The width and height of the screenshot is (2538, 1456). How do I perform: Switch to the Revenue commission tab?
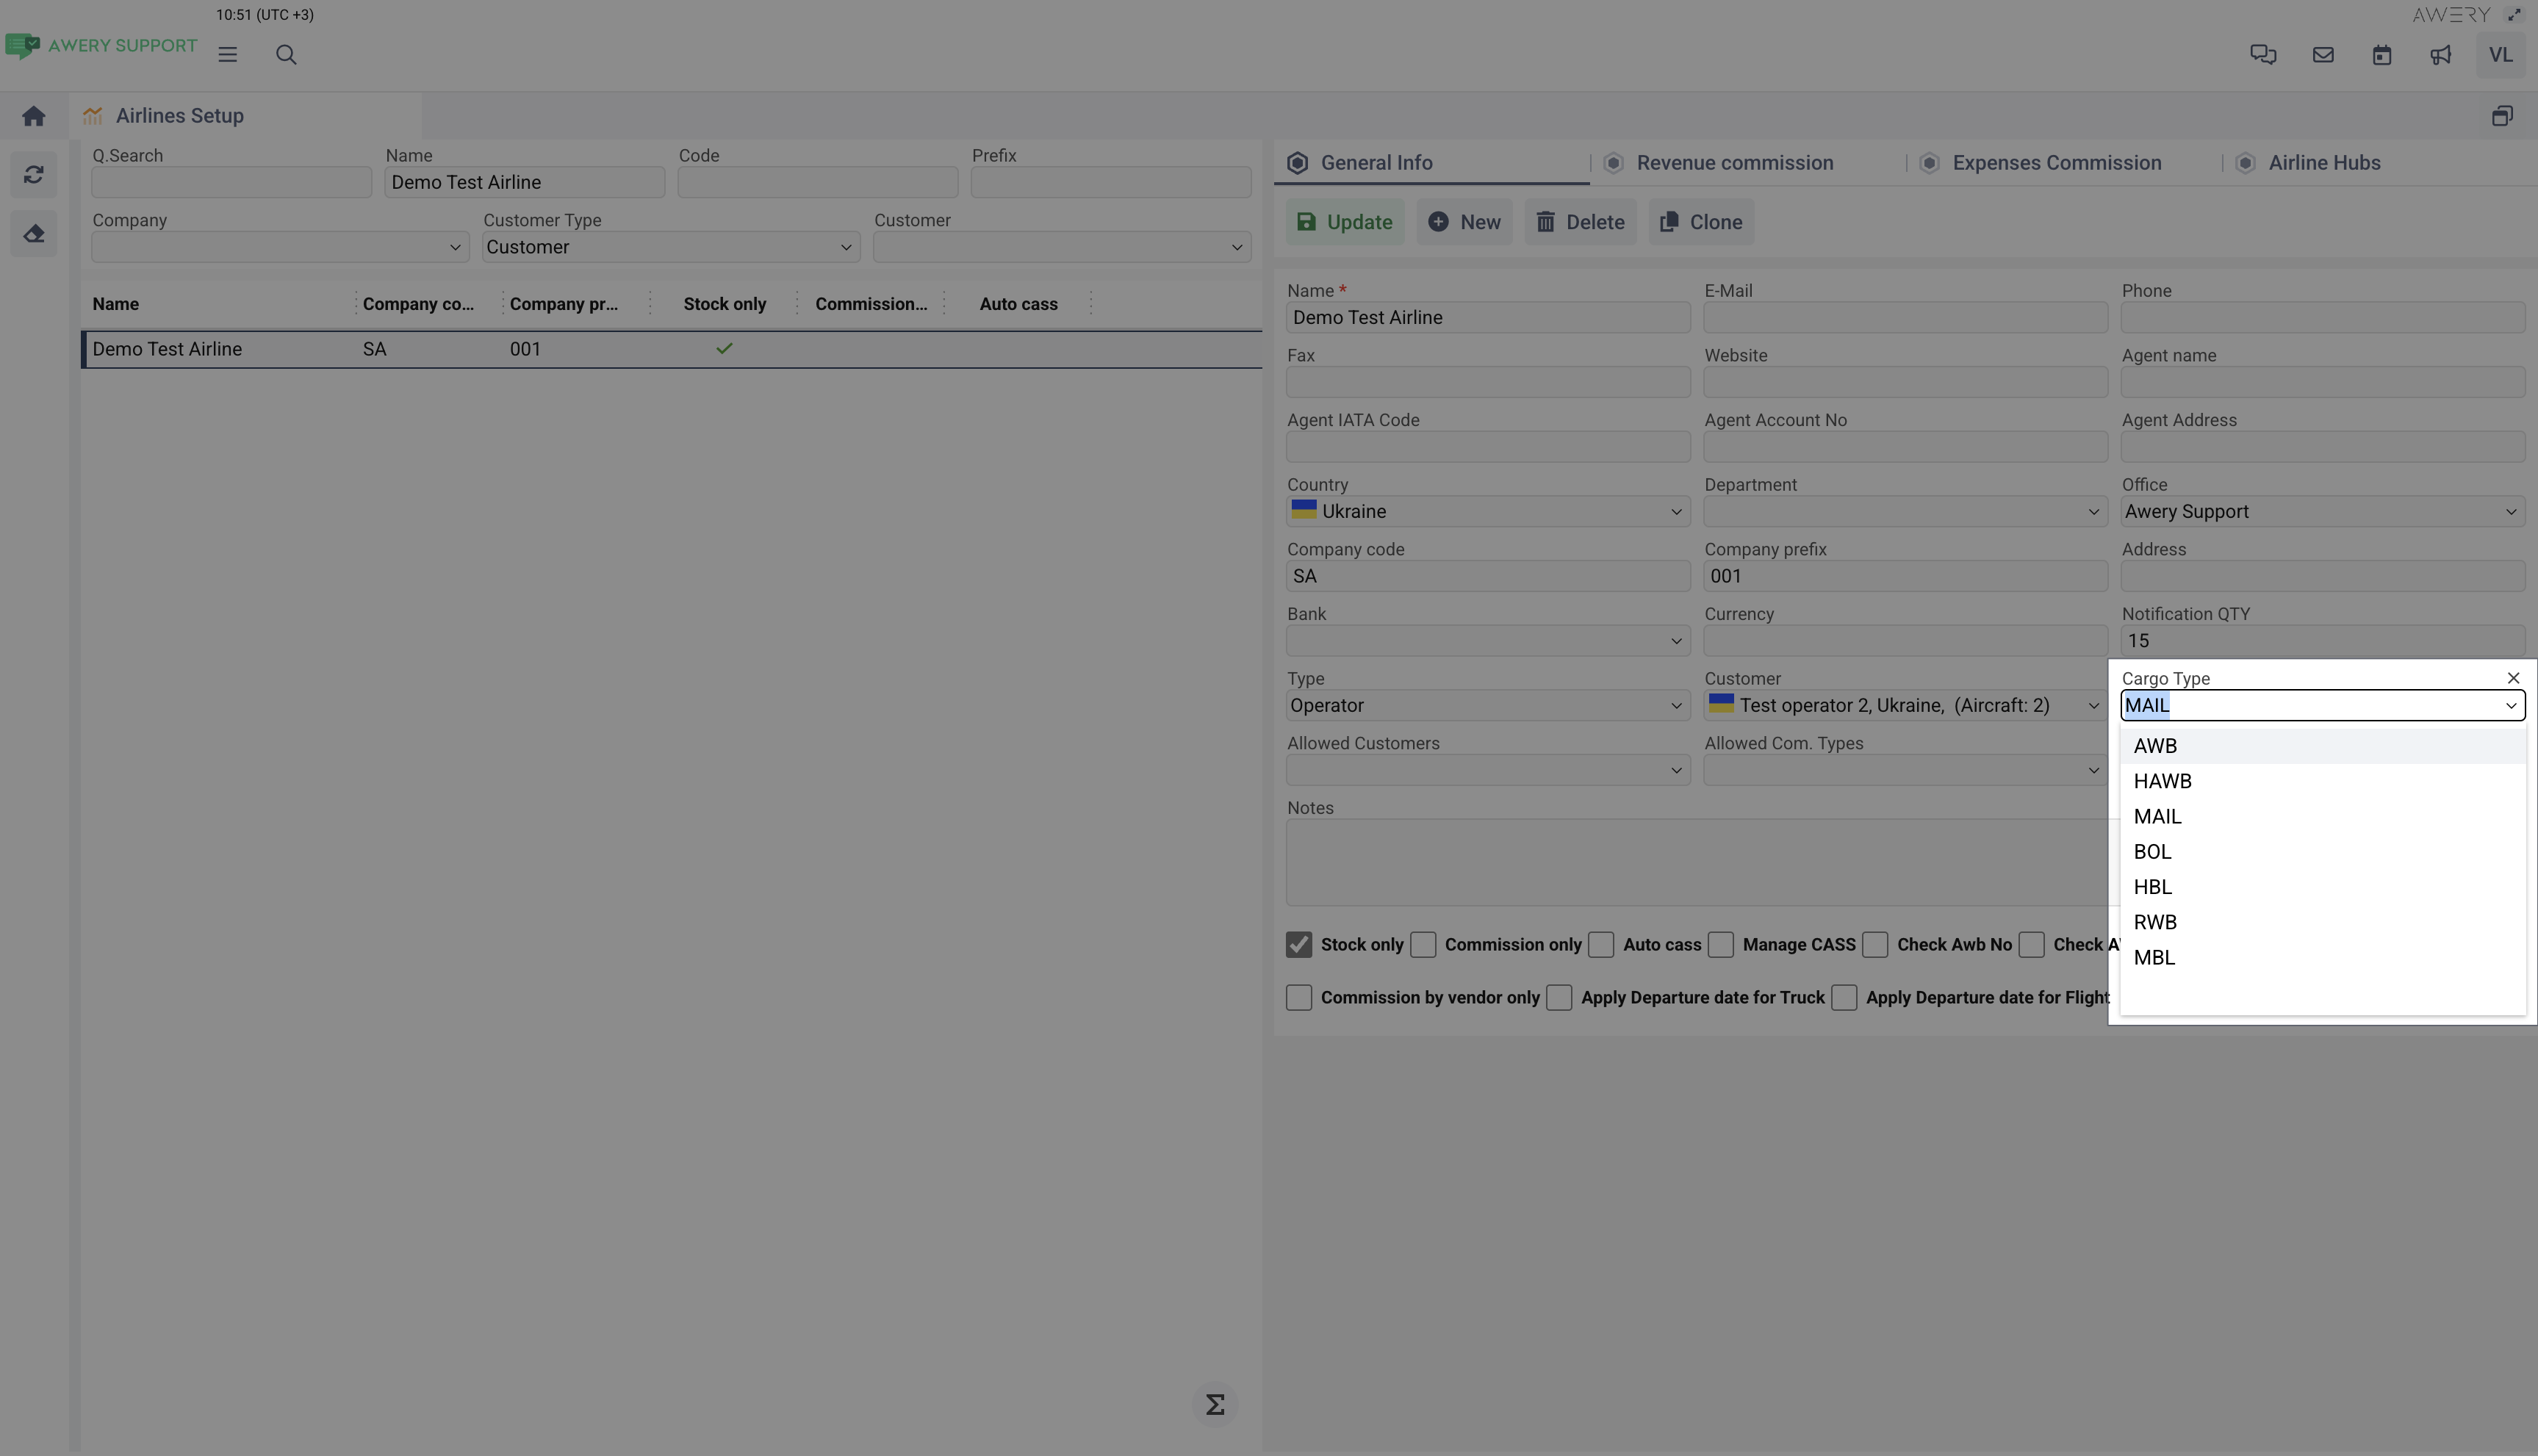click(x=1734, y=163)
